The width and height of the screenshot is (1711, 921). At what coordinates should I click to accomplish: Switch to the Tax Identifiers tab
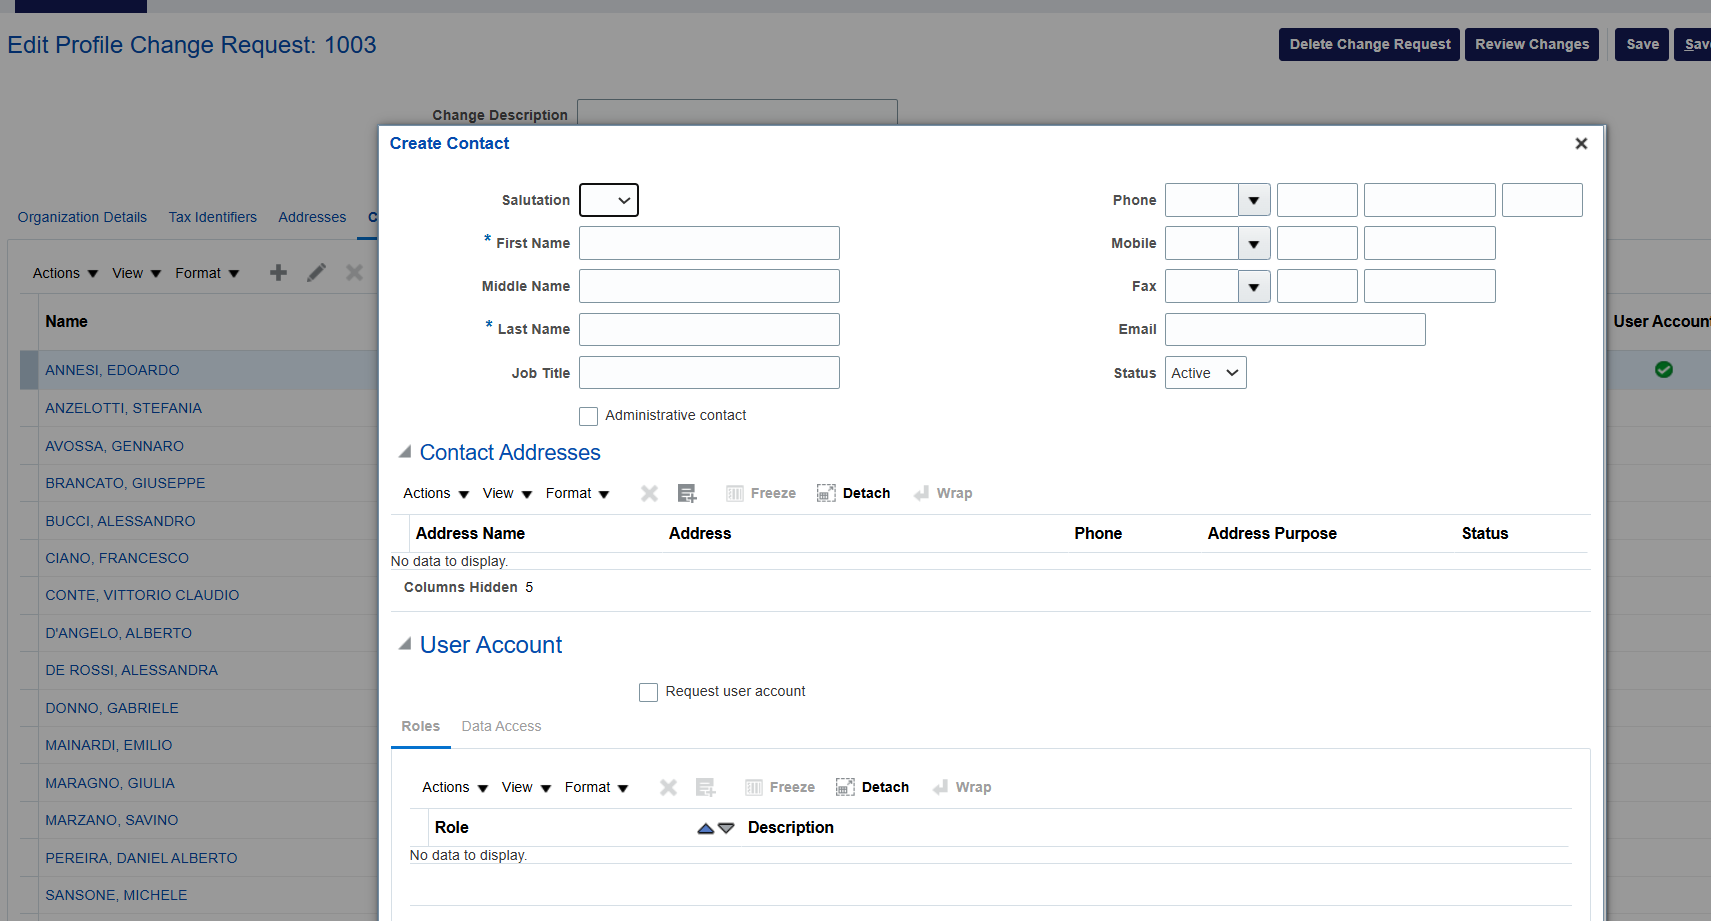(x=212, y=217)
